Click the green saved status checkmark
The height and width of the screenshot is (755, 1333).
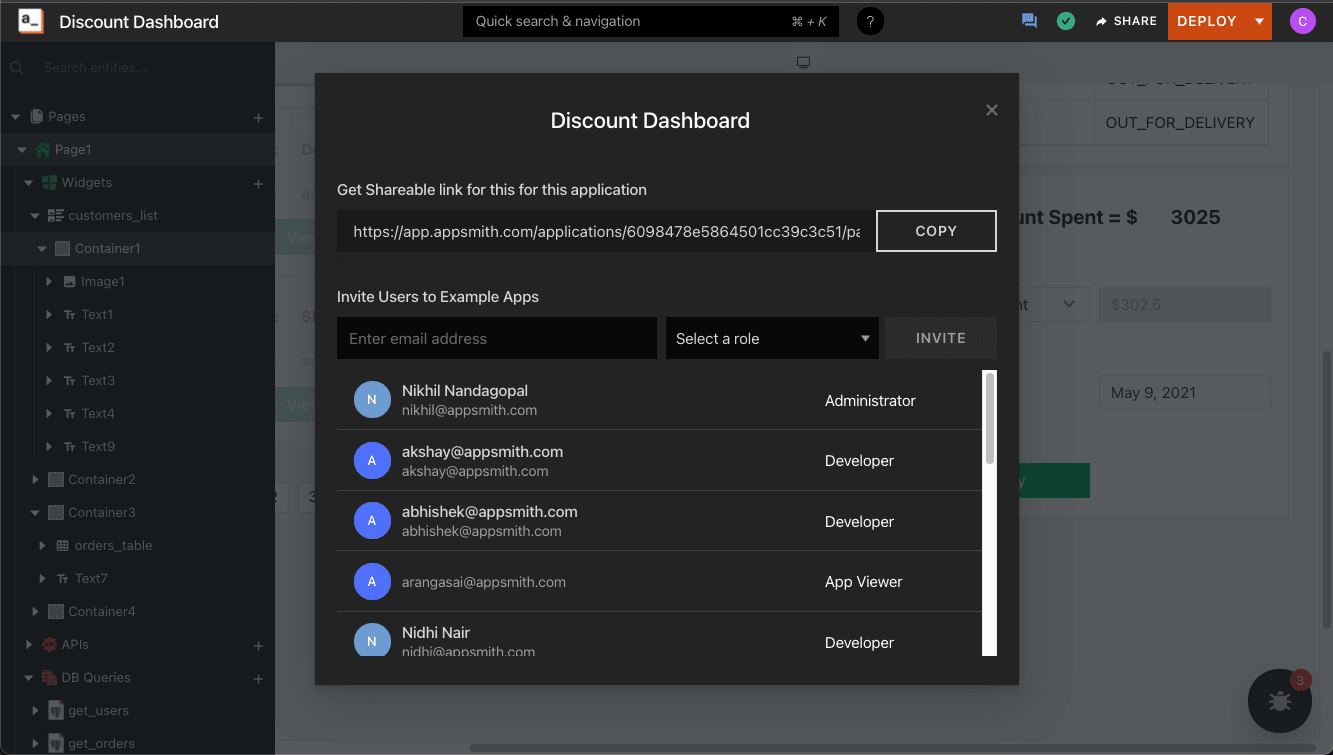(x=1066, y=21)
